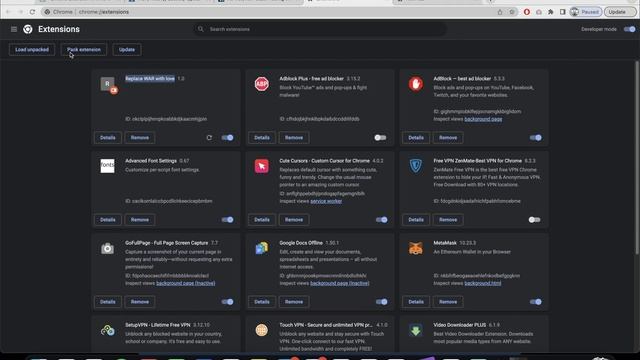Open Details for MetaMask

pyautogui.click(x=416, y=302)
